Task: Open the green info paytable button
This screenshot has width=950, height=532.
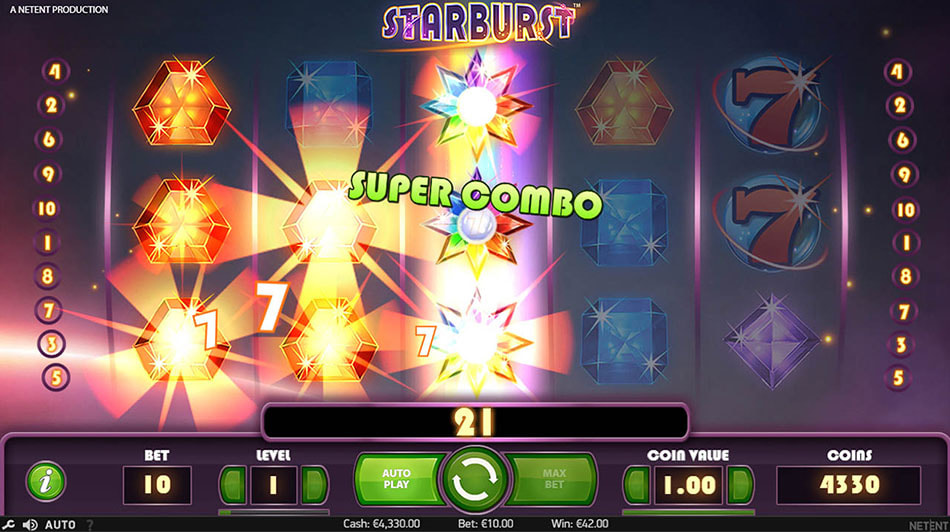Action: pyautogui.click(x=45, y=482)
